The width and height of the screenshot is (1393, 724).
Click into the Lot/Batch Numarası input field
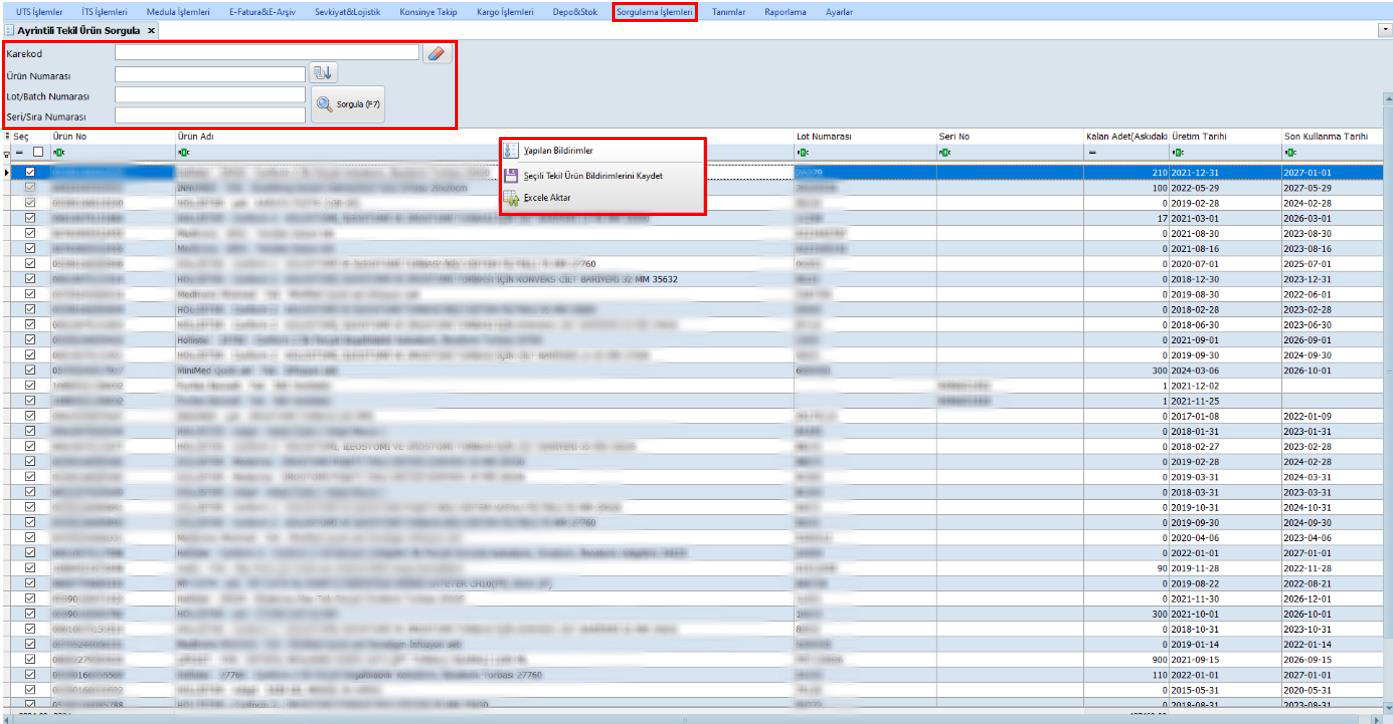[x=209, y=95]
